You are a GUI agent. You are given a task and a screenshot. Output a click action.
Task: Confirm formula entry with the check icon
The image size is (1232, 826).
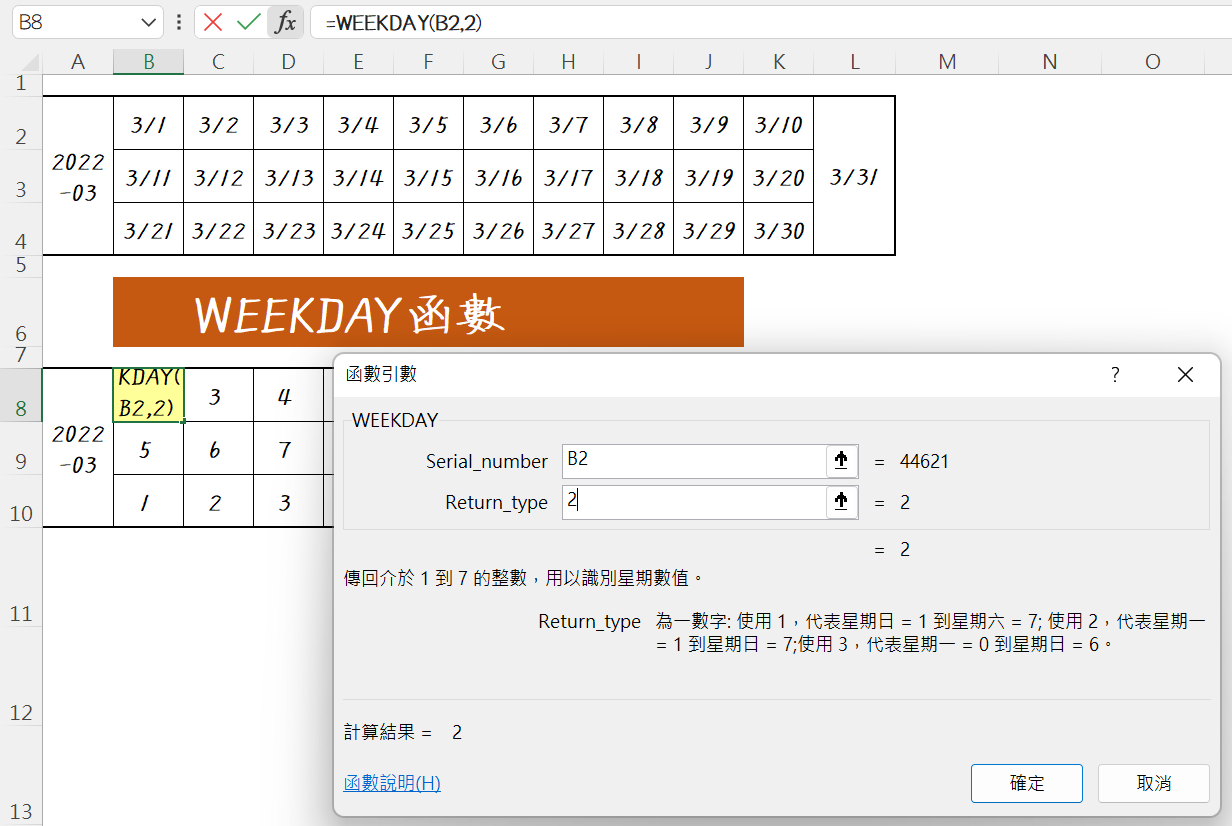coord(248,22)
